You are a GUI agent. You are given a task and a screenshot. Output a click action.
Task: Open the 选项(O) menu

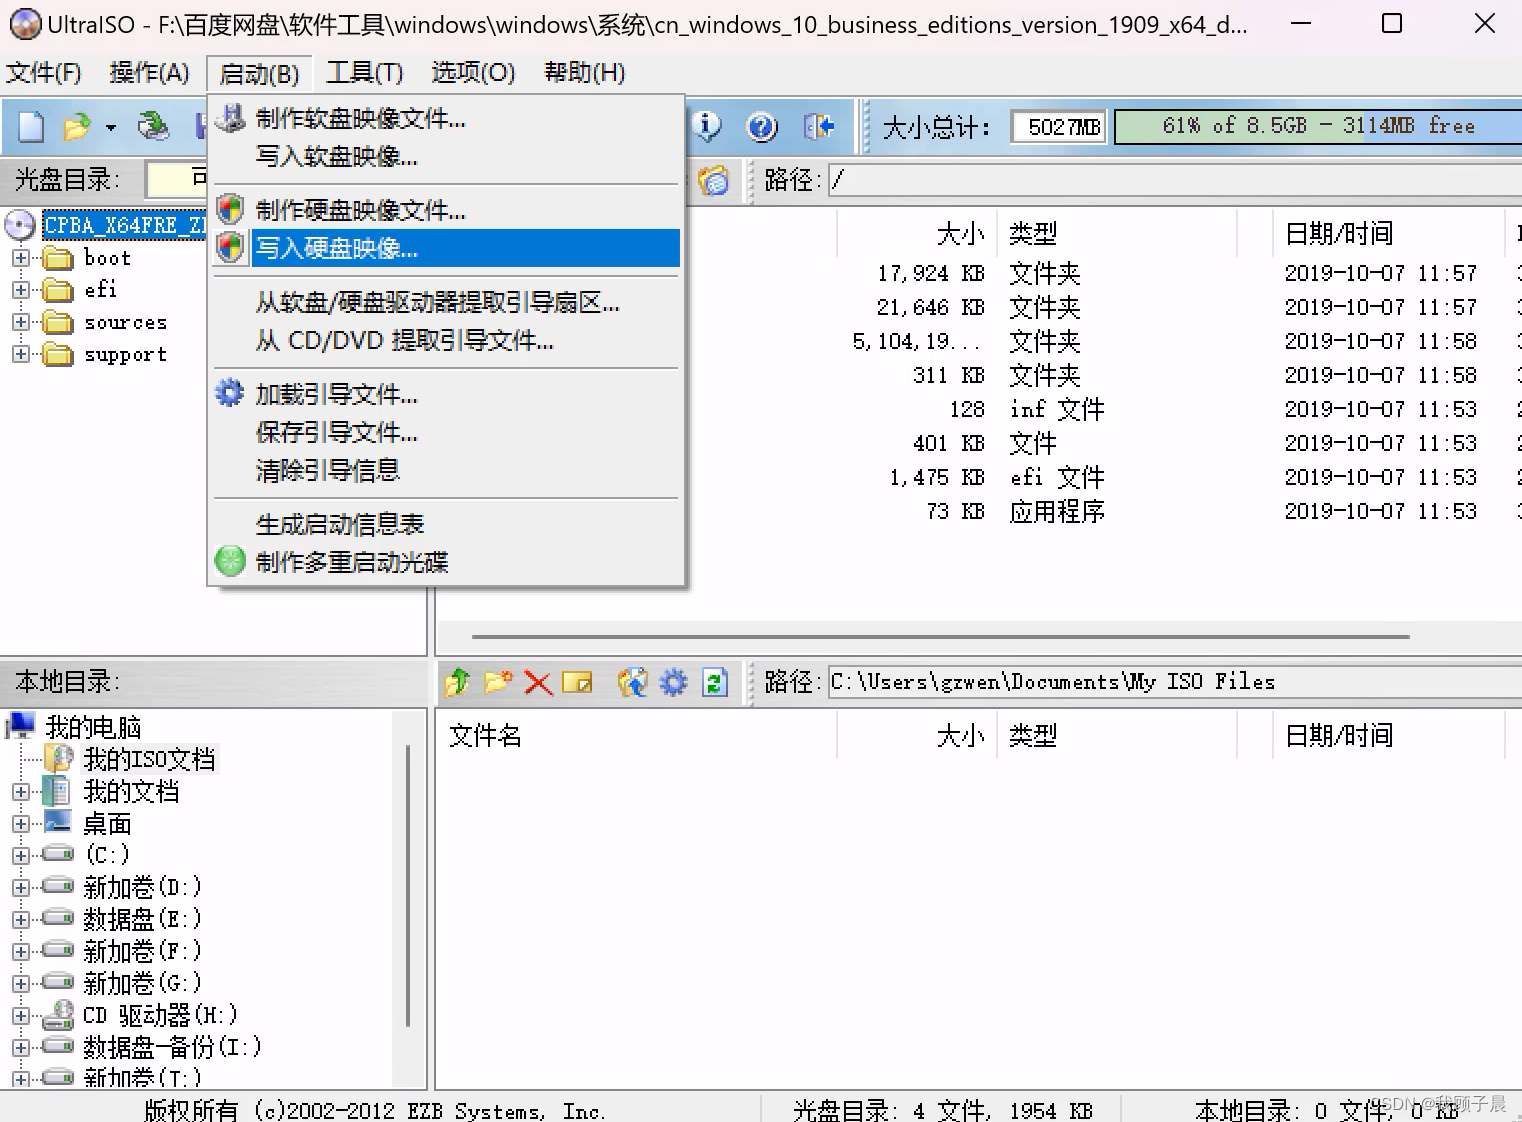pos(473,73)
